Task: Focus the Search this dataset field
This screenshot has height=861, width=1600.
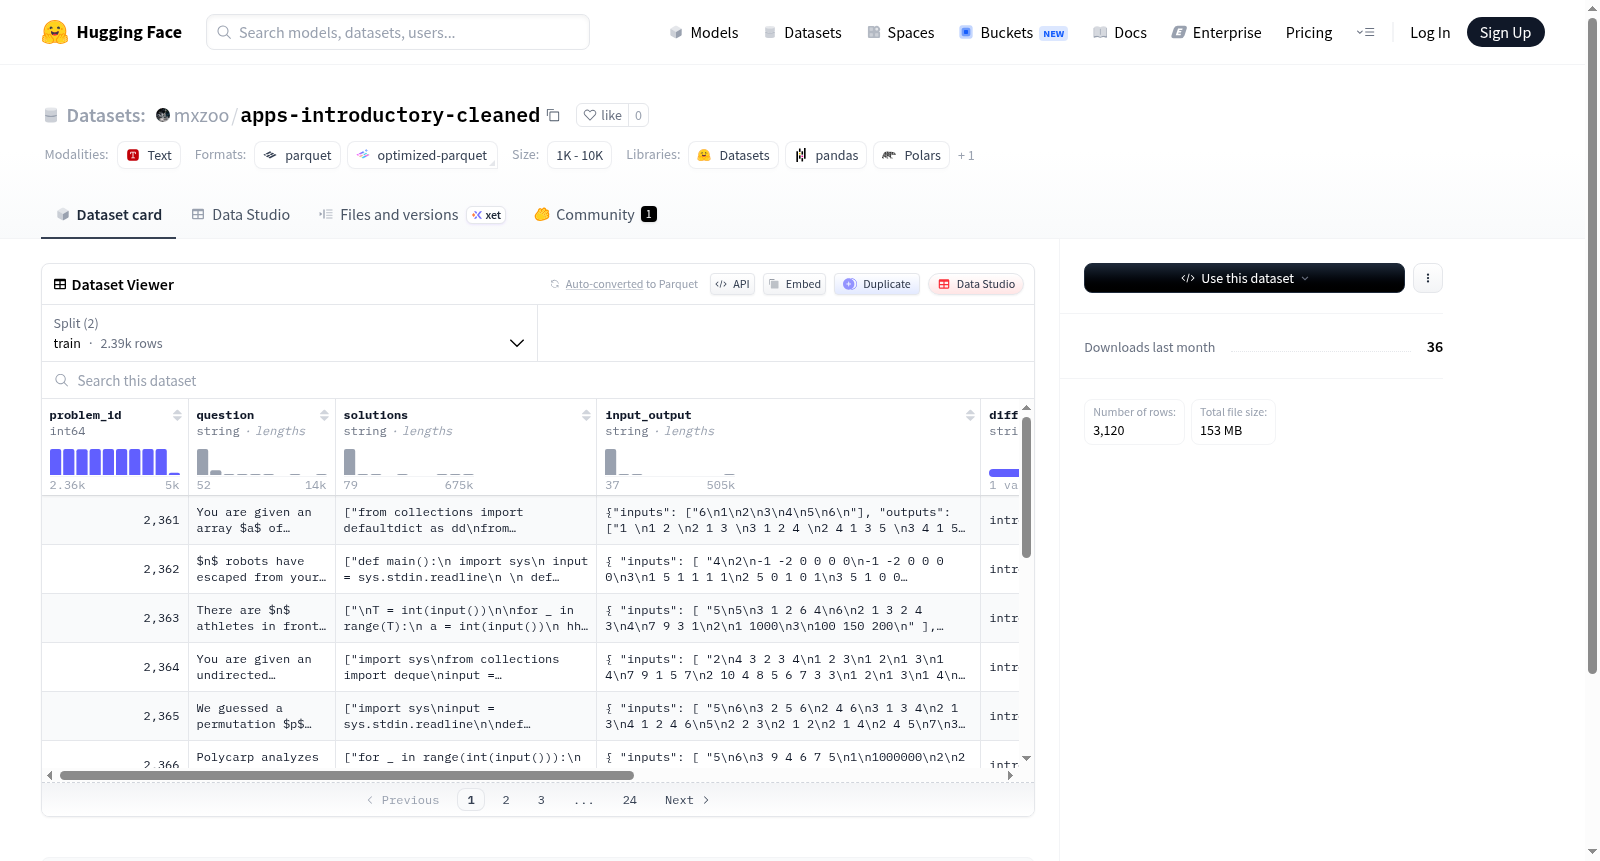Action: 538,380
